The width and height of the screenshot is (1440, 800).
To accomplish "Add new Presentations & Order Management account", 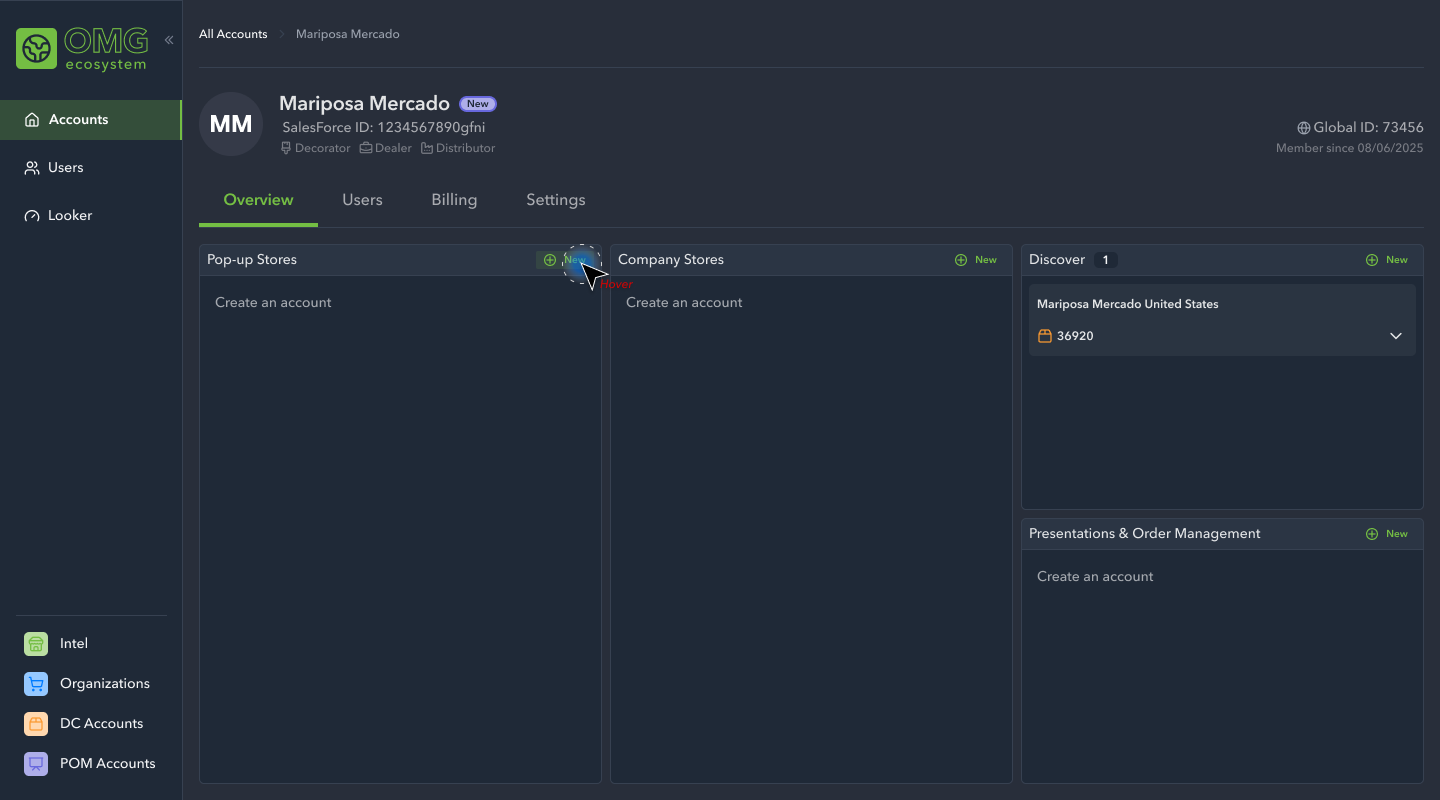I will click(1387, 534).
